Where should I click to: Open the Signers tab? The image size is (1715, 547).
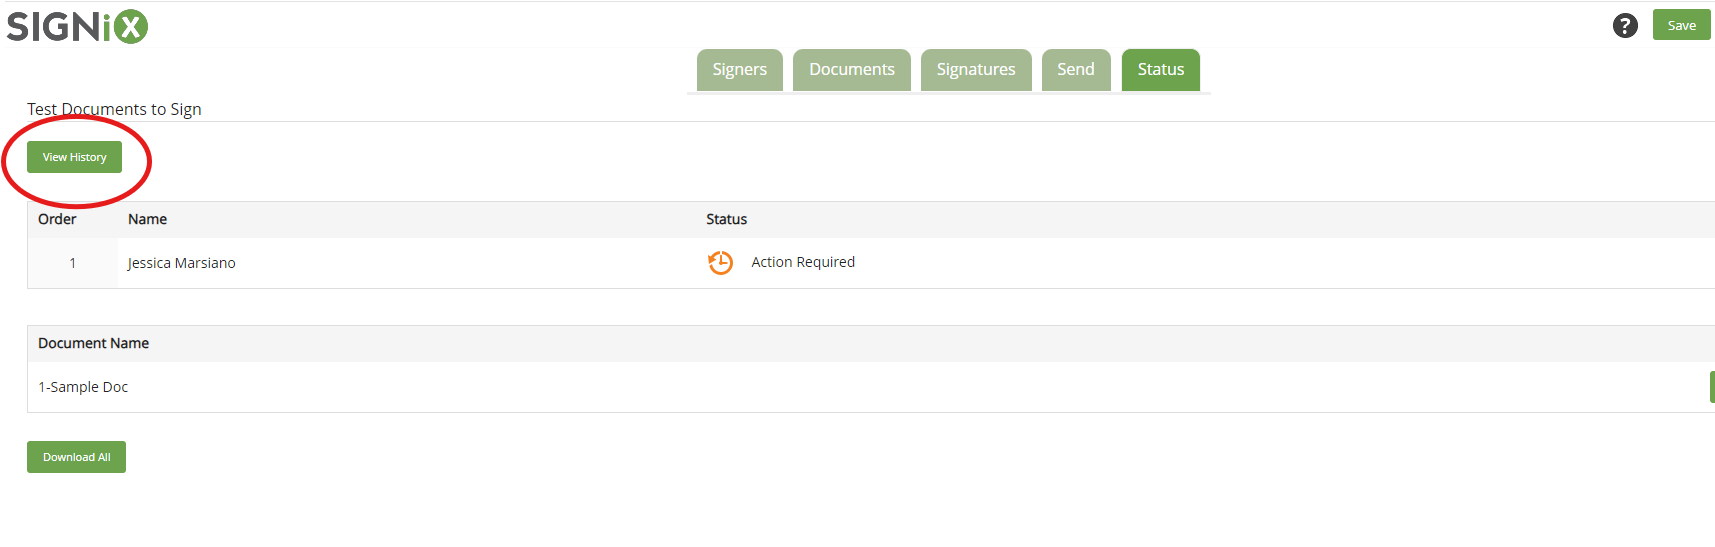(740, 70)
